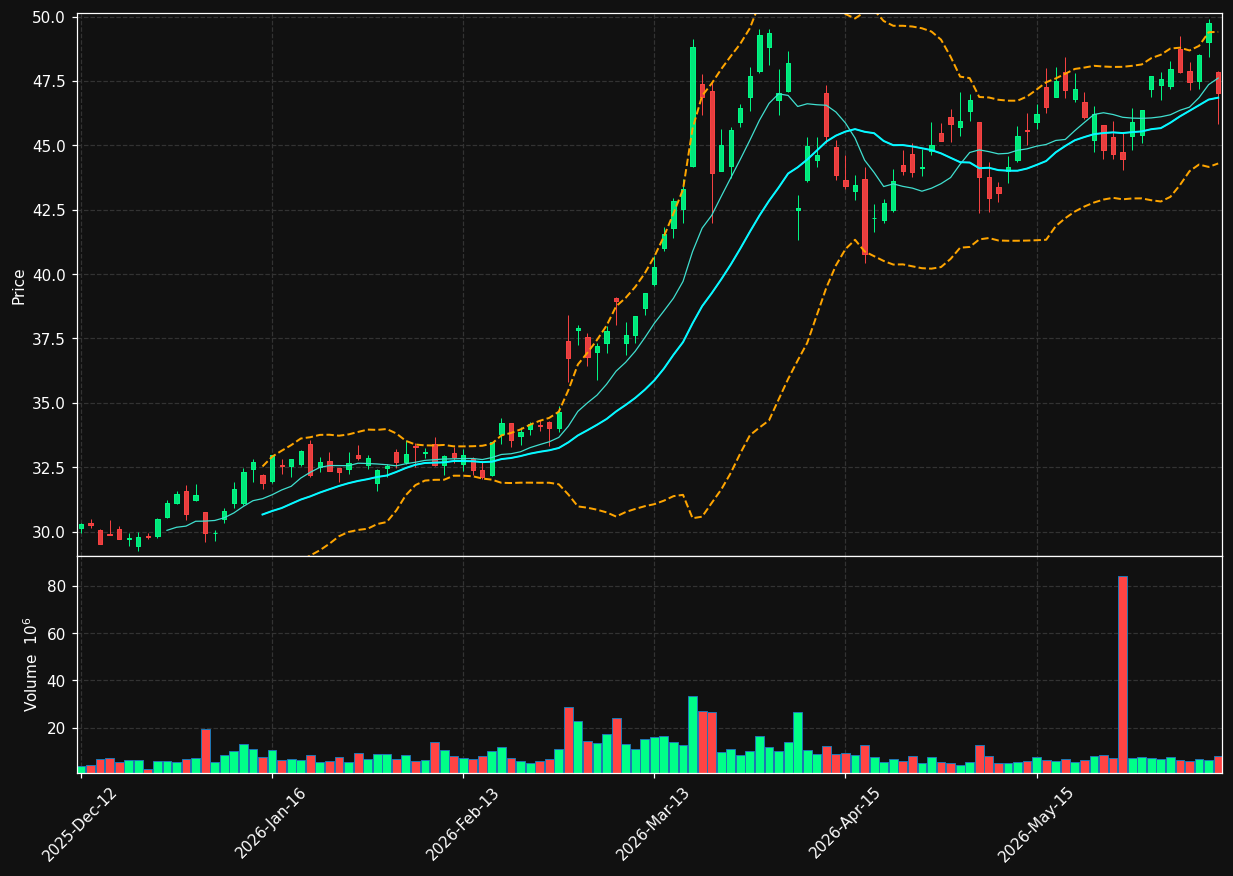Image resolution: width=1233 pixels, height=876 pixels.
Task: Click the 35.0 price tick label
Action: [49, 404]
